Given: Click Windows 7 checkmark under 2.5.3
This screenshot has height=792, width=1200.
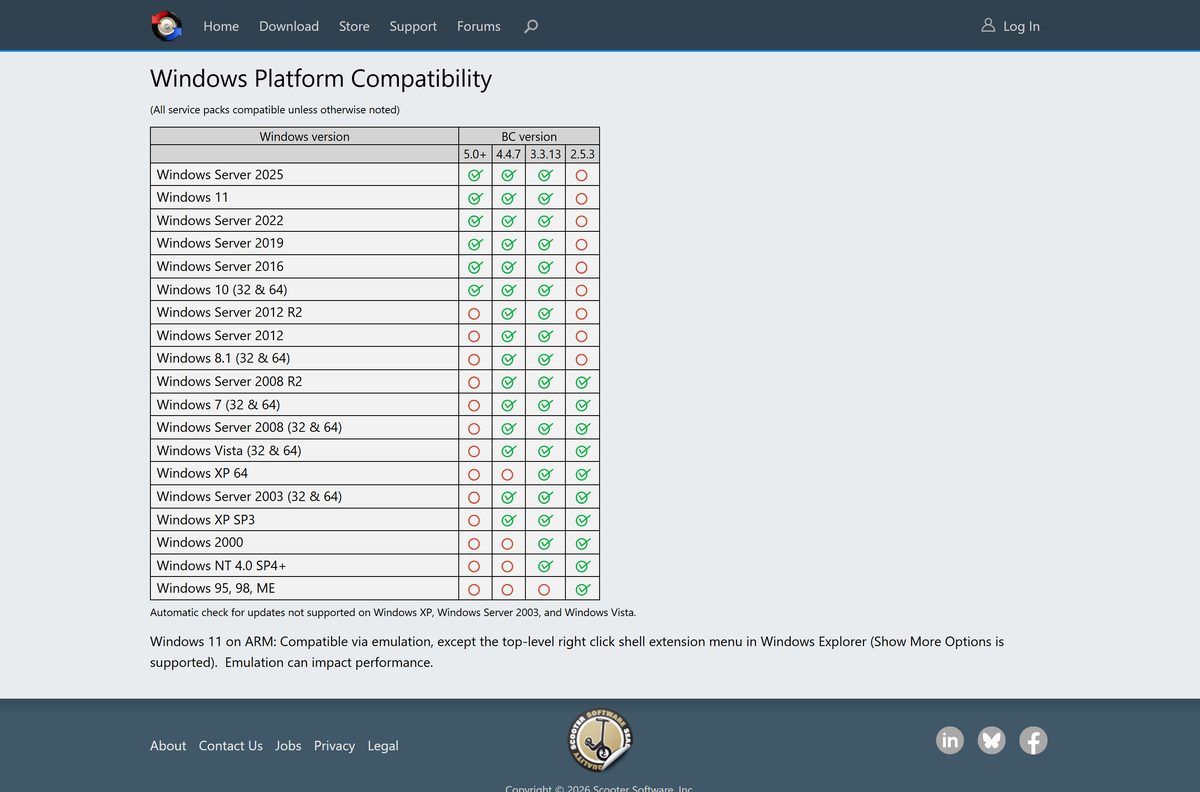Looking at the screenshot, I should (582, 405).
